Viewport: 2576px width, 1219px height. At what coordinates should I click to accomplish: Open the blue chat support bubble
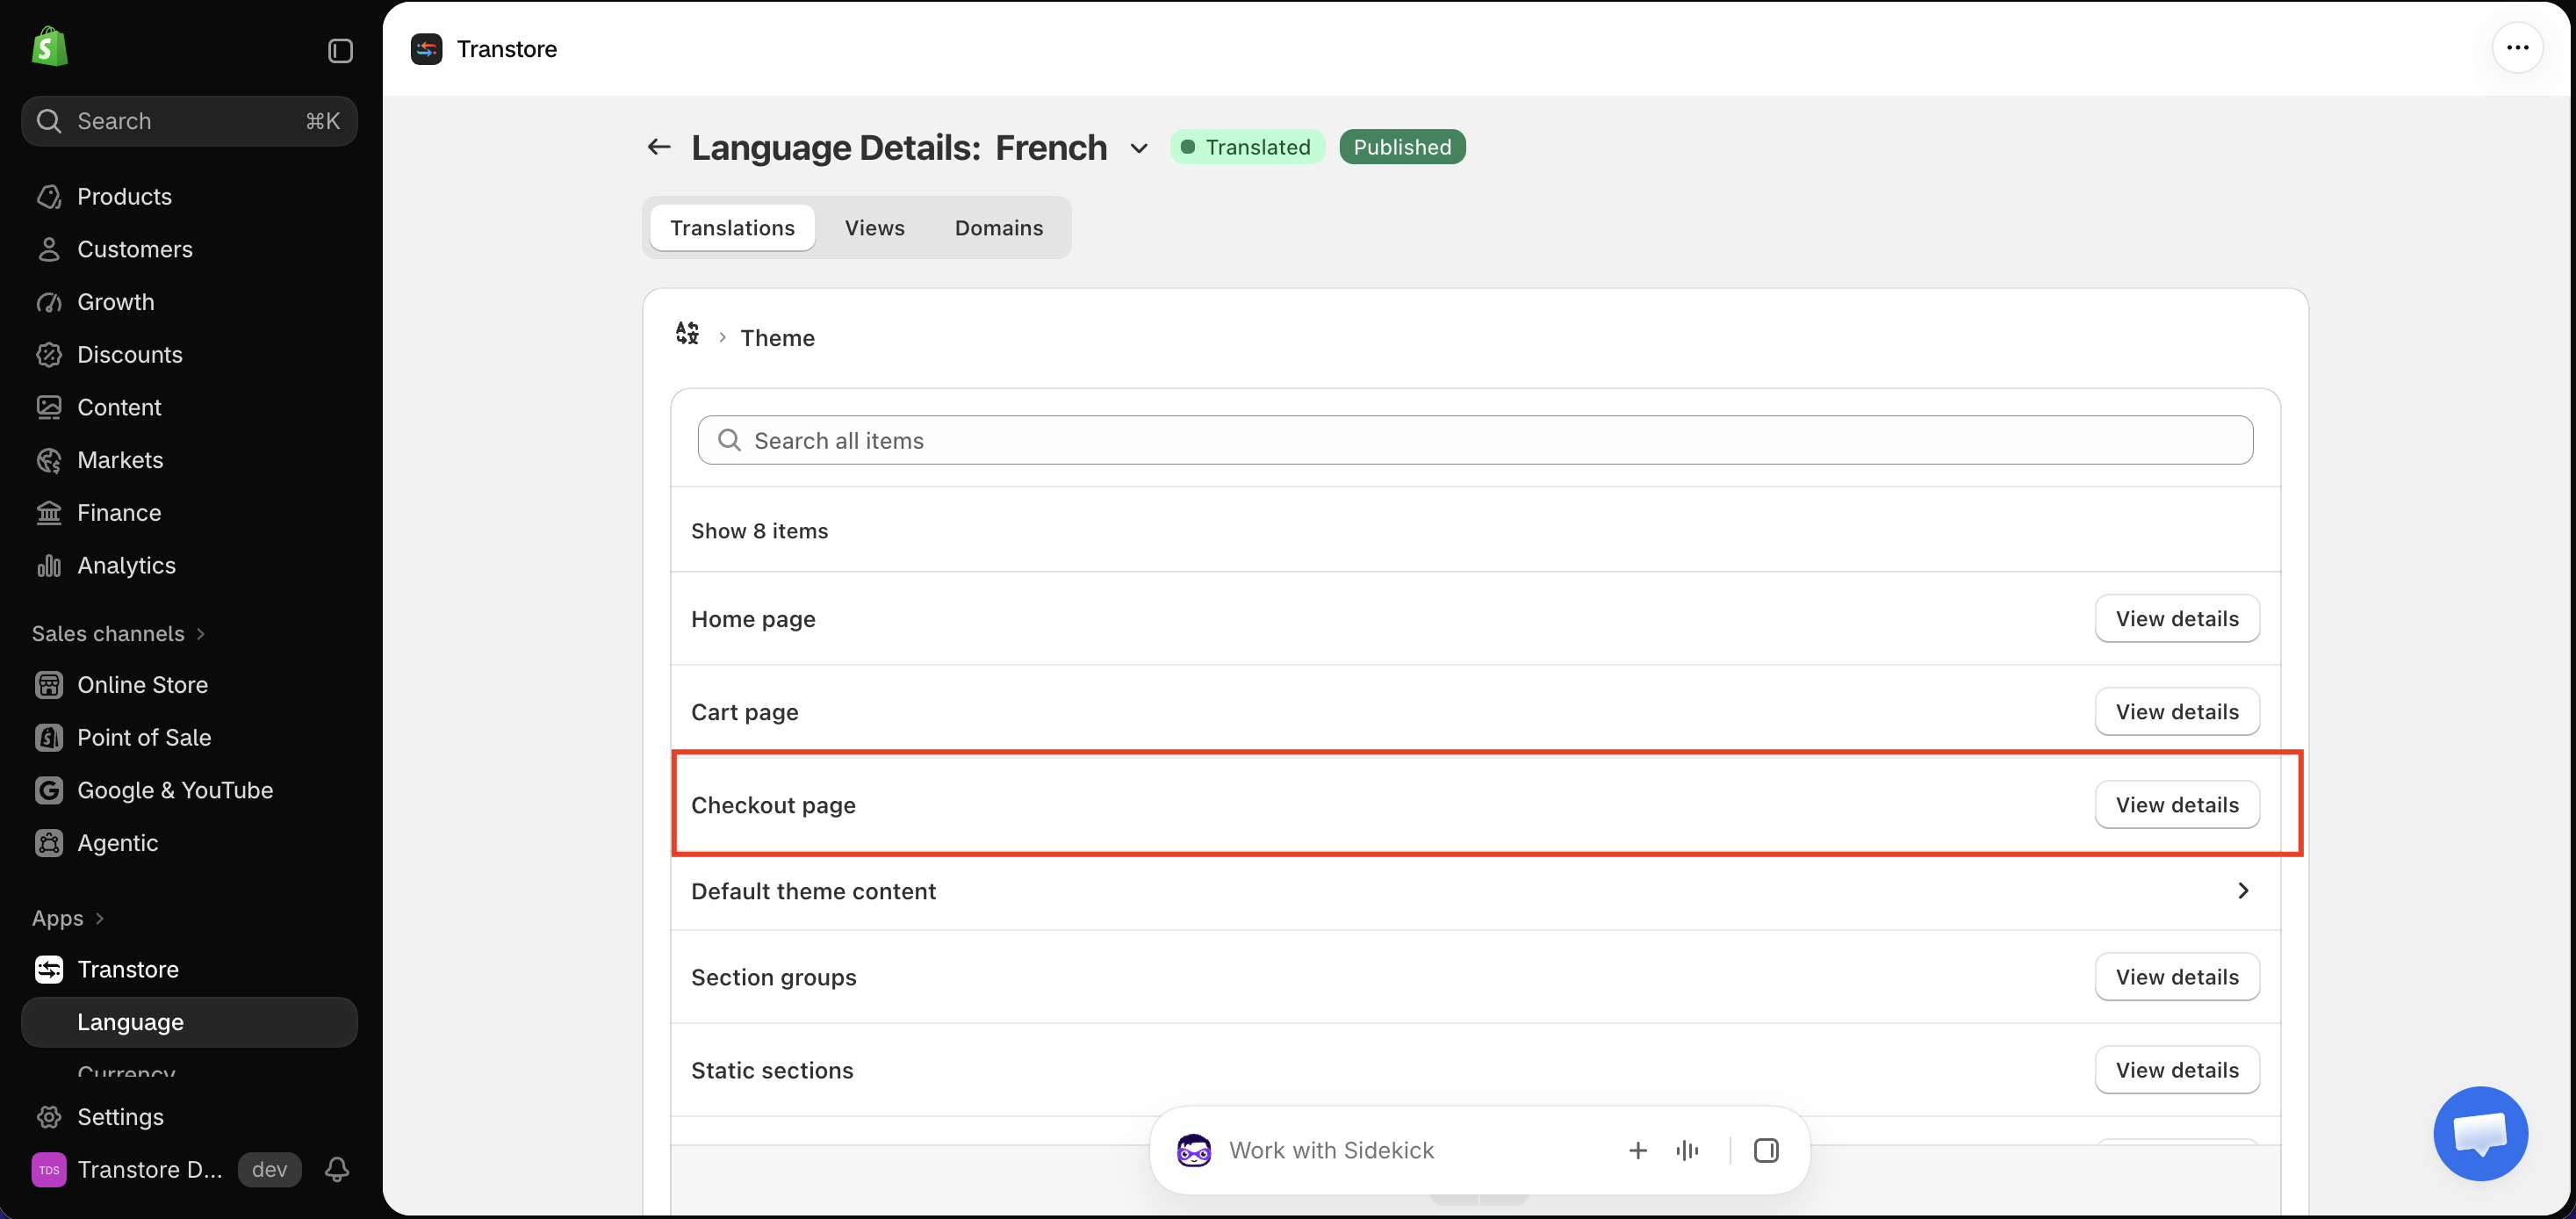pyautogui.click(x=2480, y=1133)
